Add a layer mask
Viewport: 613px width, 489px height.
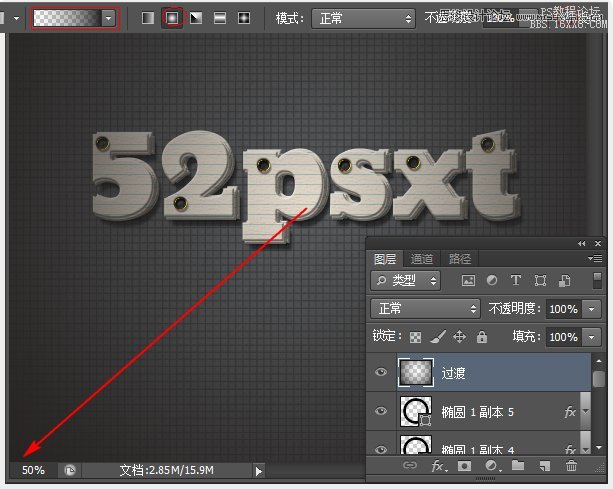[464, 466]
